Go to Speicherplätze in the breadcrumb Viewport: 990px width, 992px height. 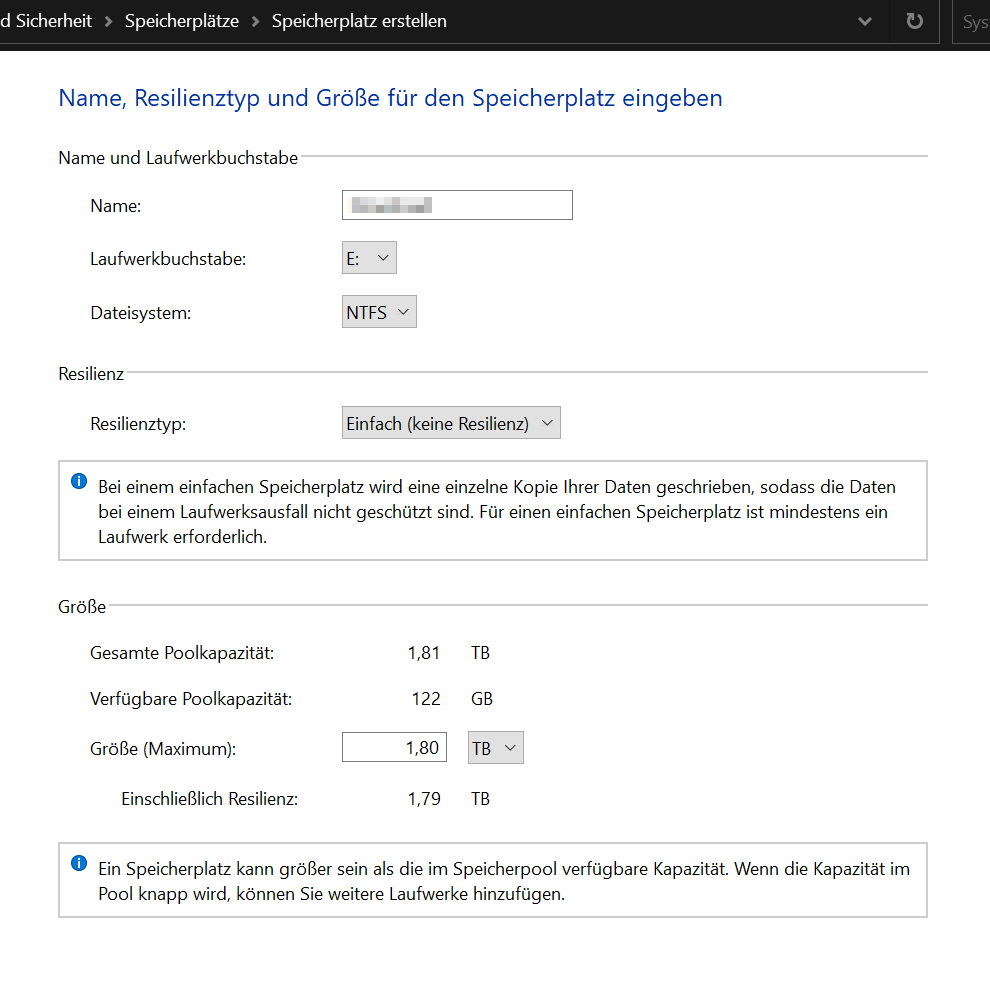[x=182, y=21]
